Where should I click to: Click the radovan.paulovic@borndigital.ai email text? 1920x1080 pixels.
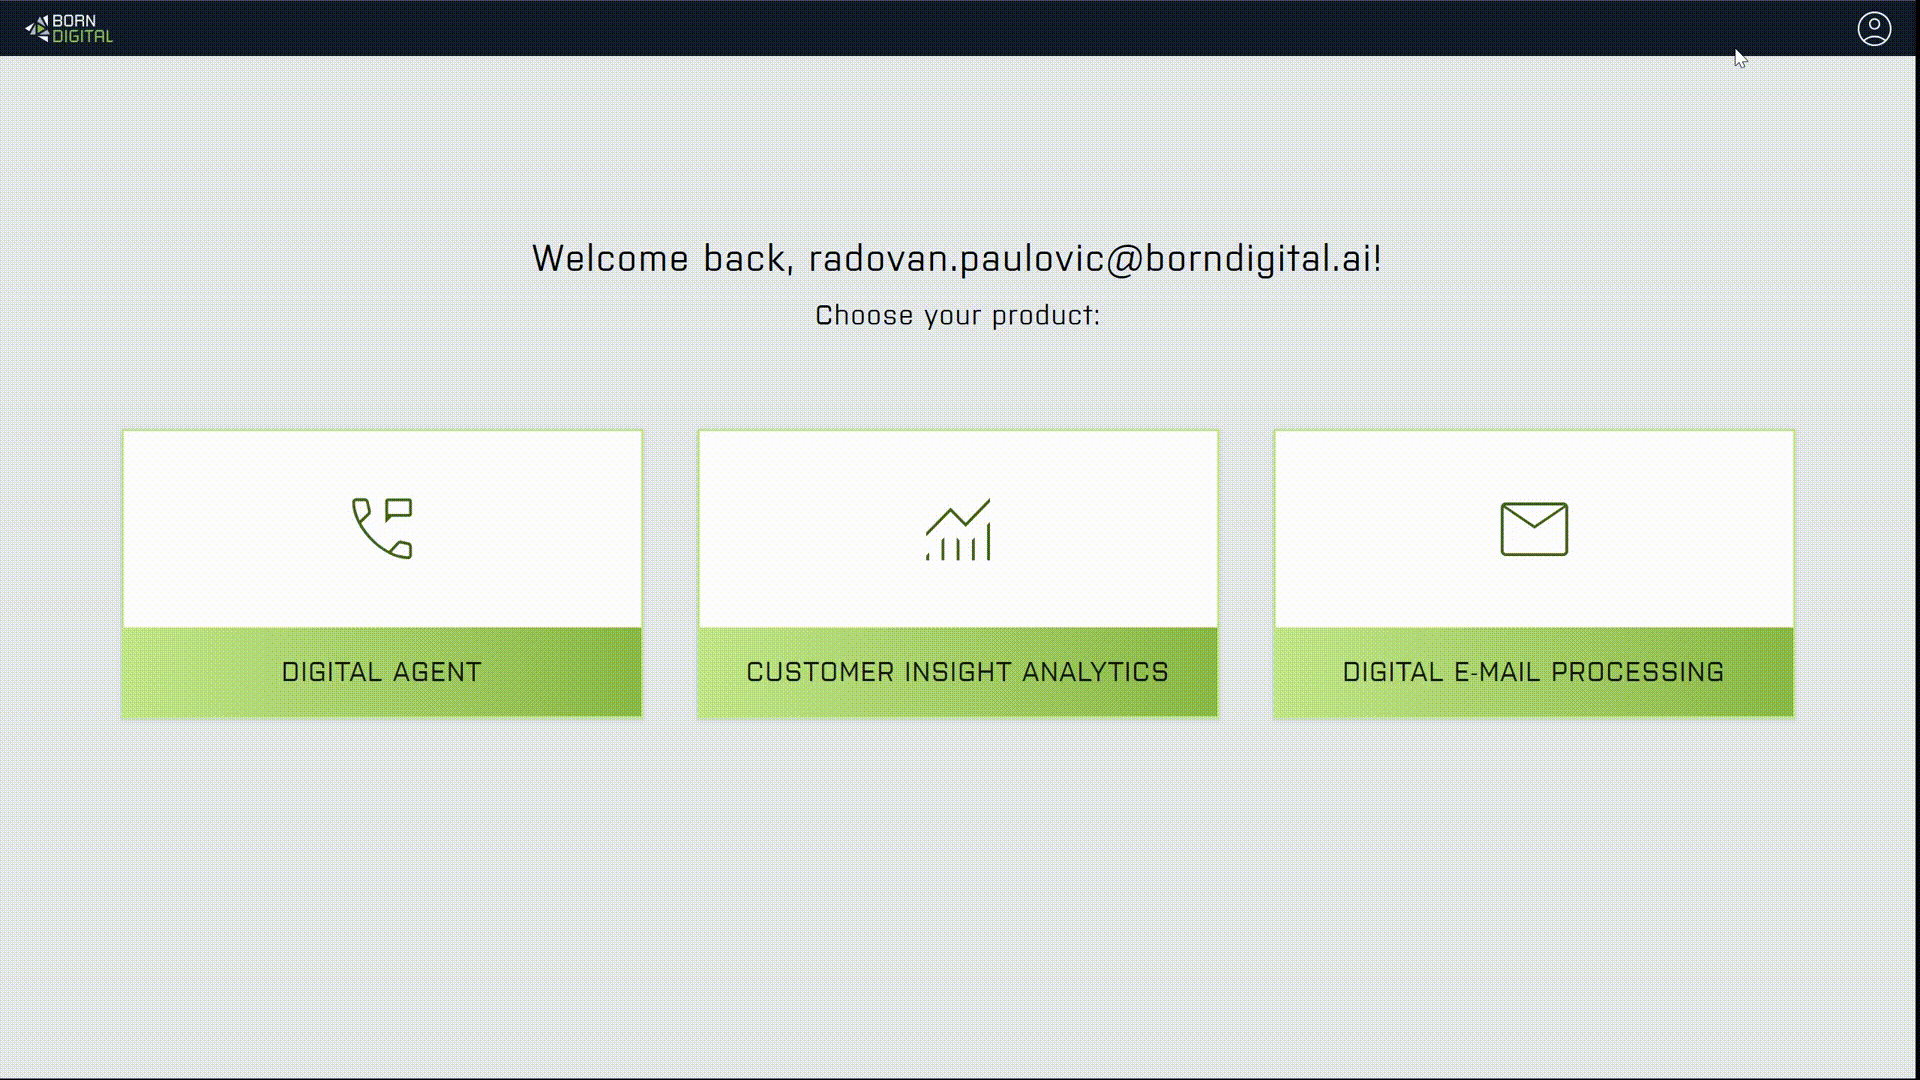coord(1094,259)
